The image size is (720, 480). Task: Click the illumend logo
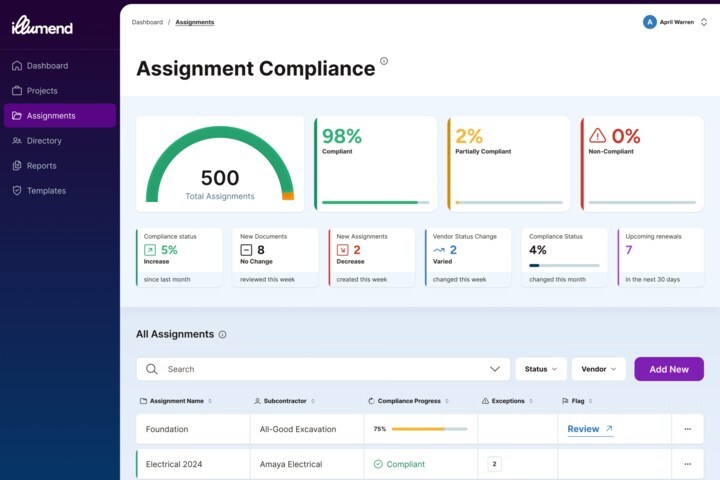click(x=42, y=26)
